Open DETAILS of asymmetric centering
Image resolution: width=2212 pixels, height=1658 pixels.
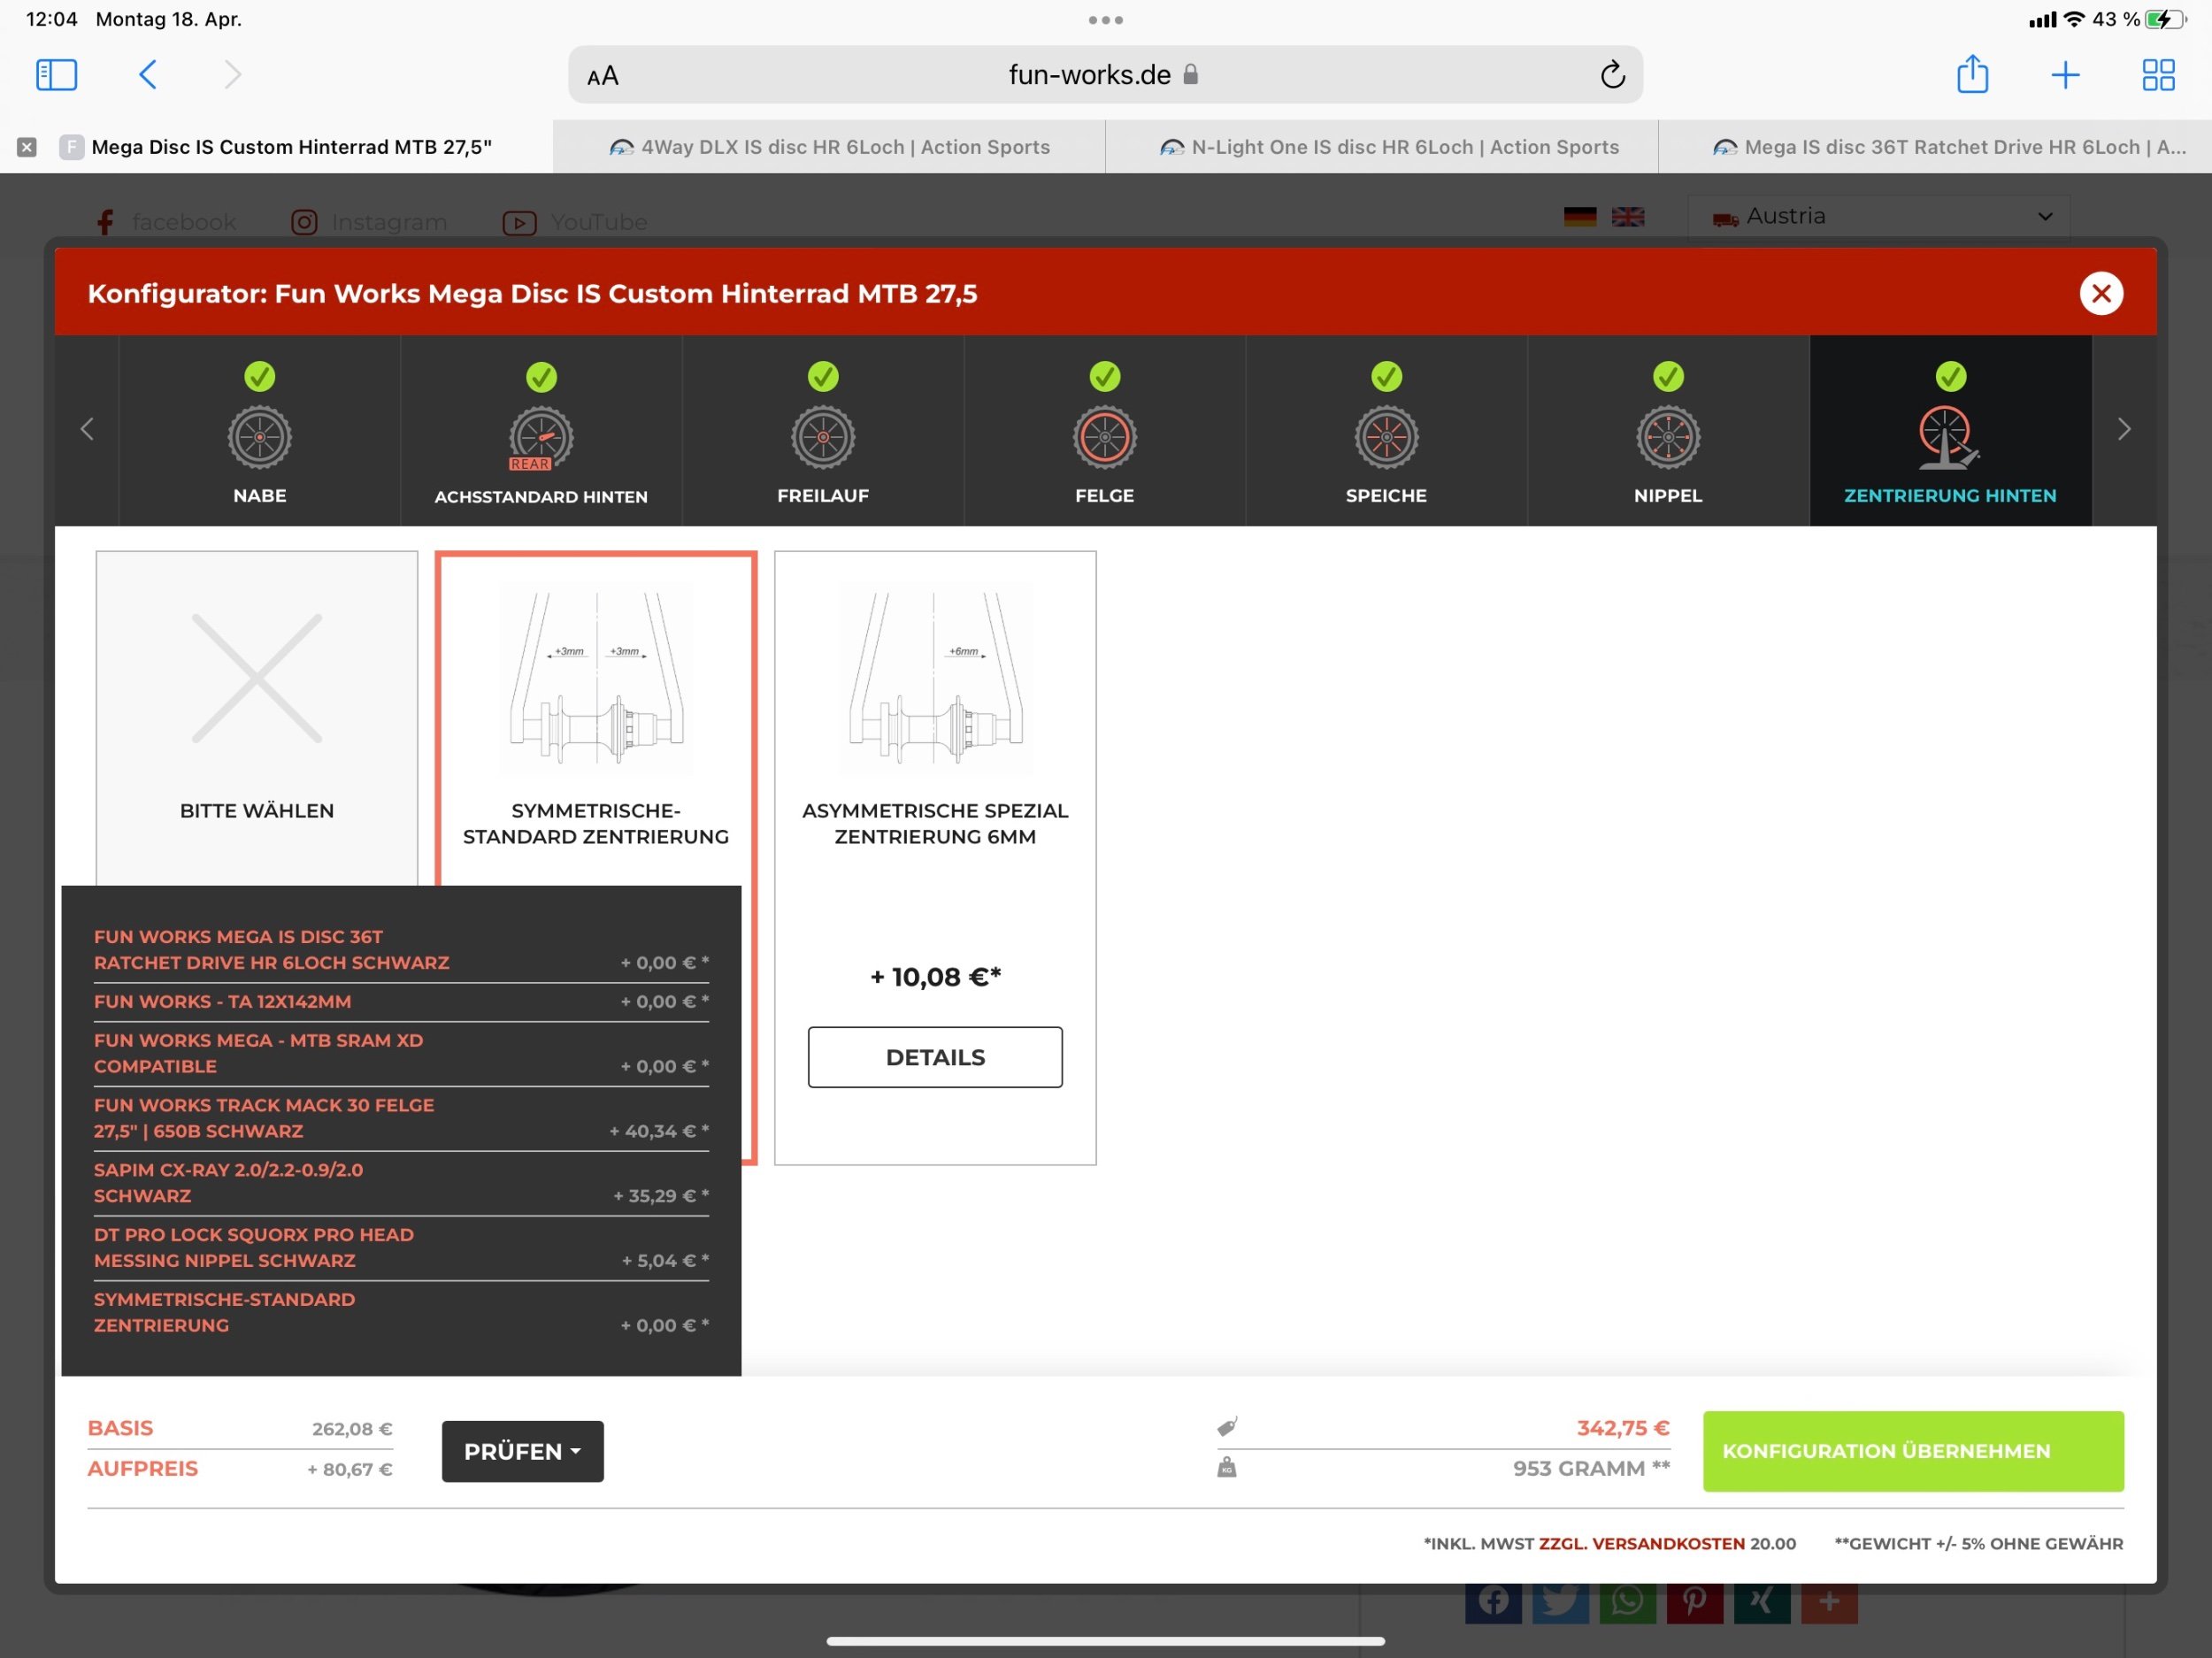point(935,1057)
